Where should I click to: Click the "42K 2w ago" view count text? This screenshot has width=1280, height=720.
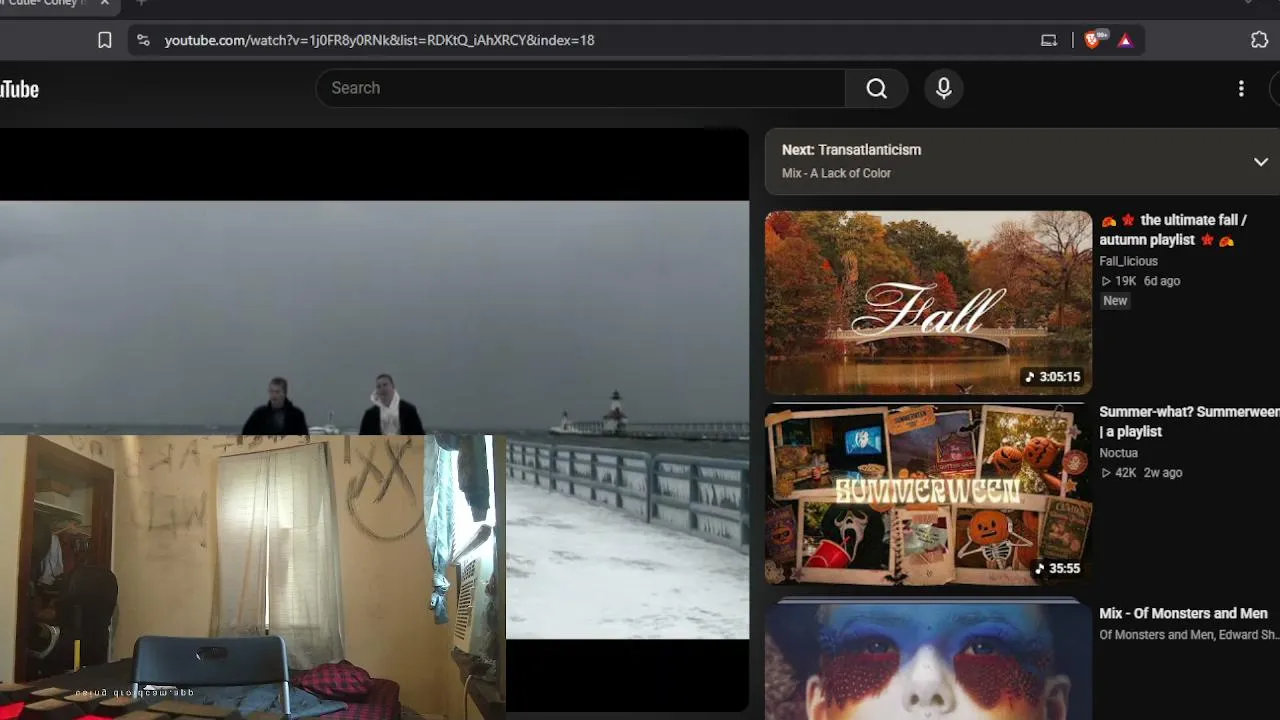pyautogui.click(x=1141, y=473)
